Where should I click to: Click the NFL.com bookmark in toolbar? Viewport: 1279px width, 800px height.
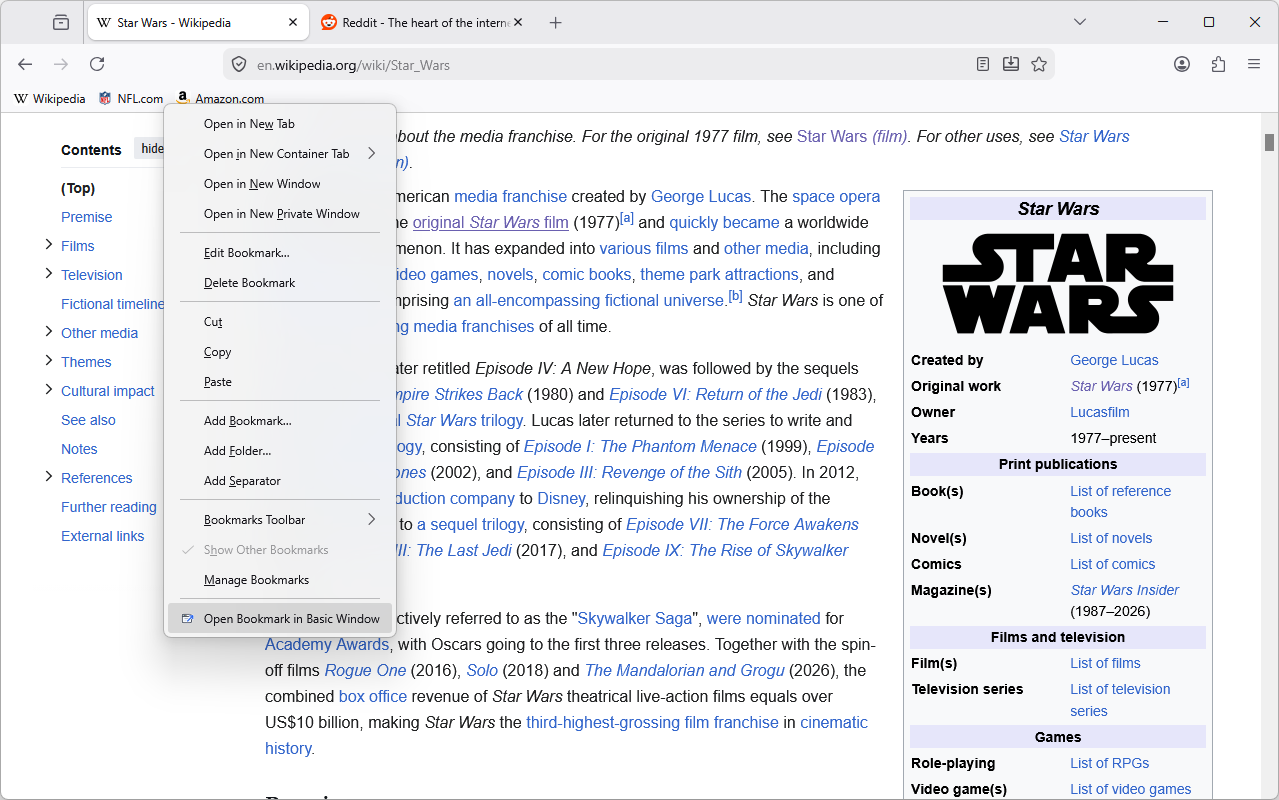coord(131,98)
